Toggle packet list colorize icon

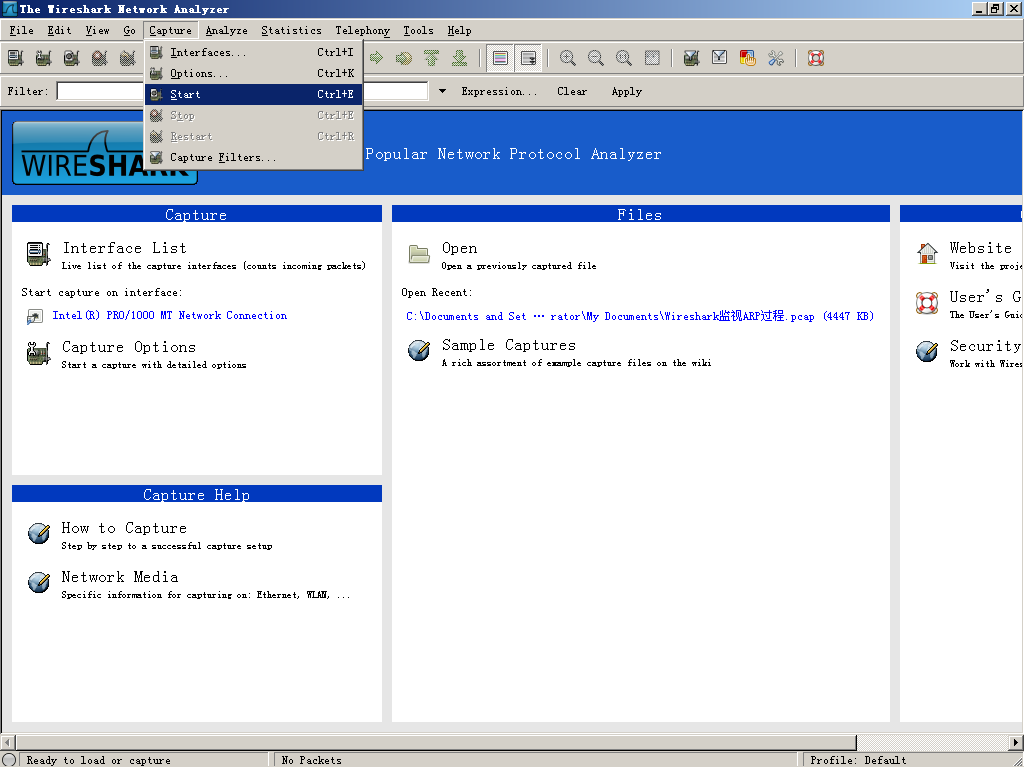coord(500,58)
